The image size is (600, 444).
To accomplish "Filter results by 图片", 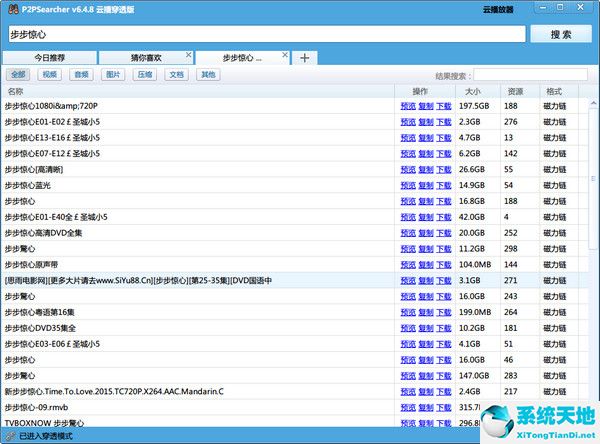I will pyautogui.click(x=113, y=74).
